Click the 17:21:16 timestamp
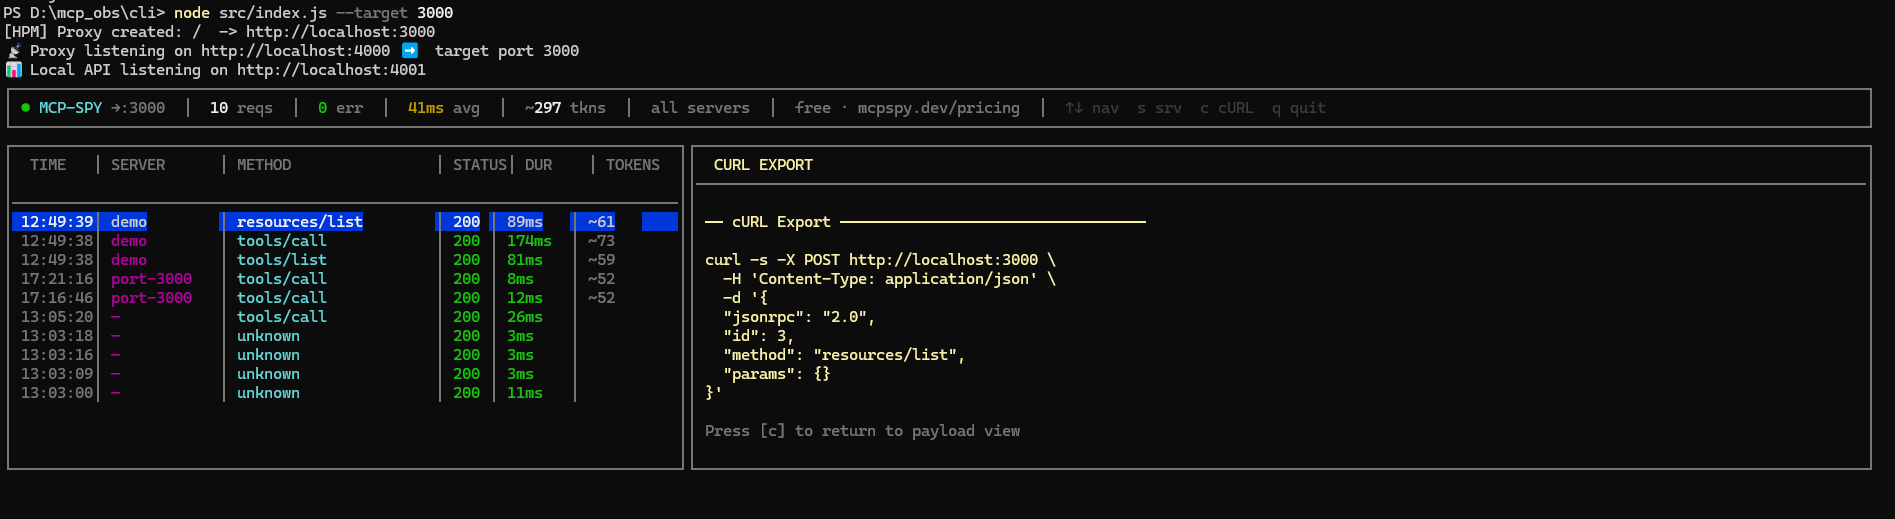 click(x=57, y=279)
